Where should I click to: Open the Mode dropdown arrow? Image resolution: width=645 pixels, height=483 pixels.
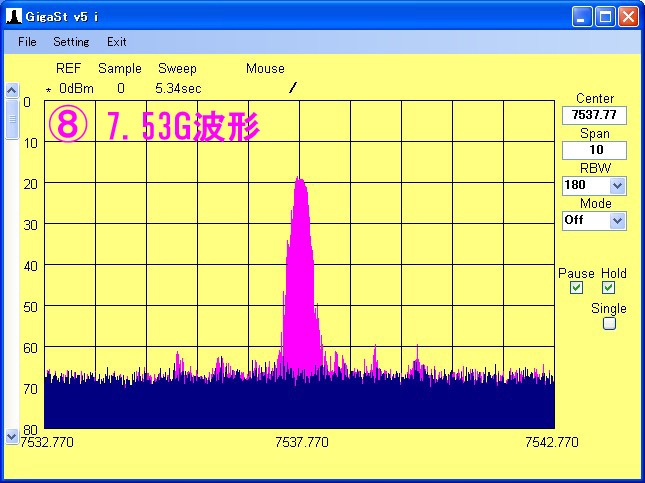[x=617, y=221]
